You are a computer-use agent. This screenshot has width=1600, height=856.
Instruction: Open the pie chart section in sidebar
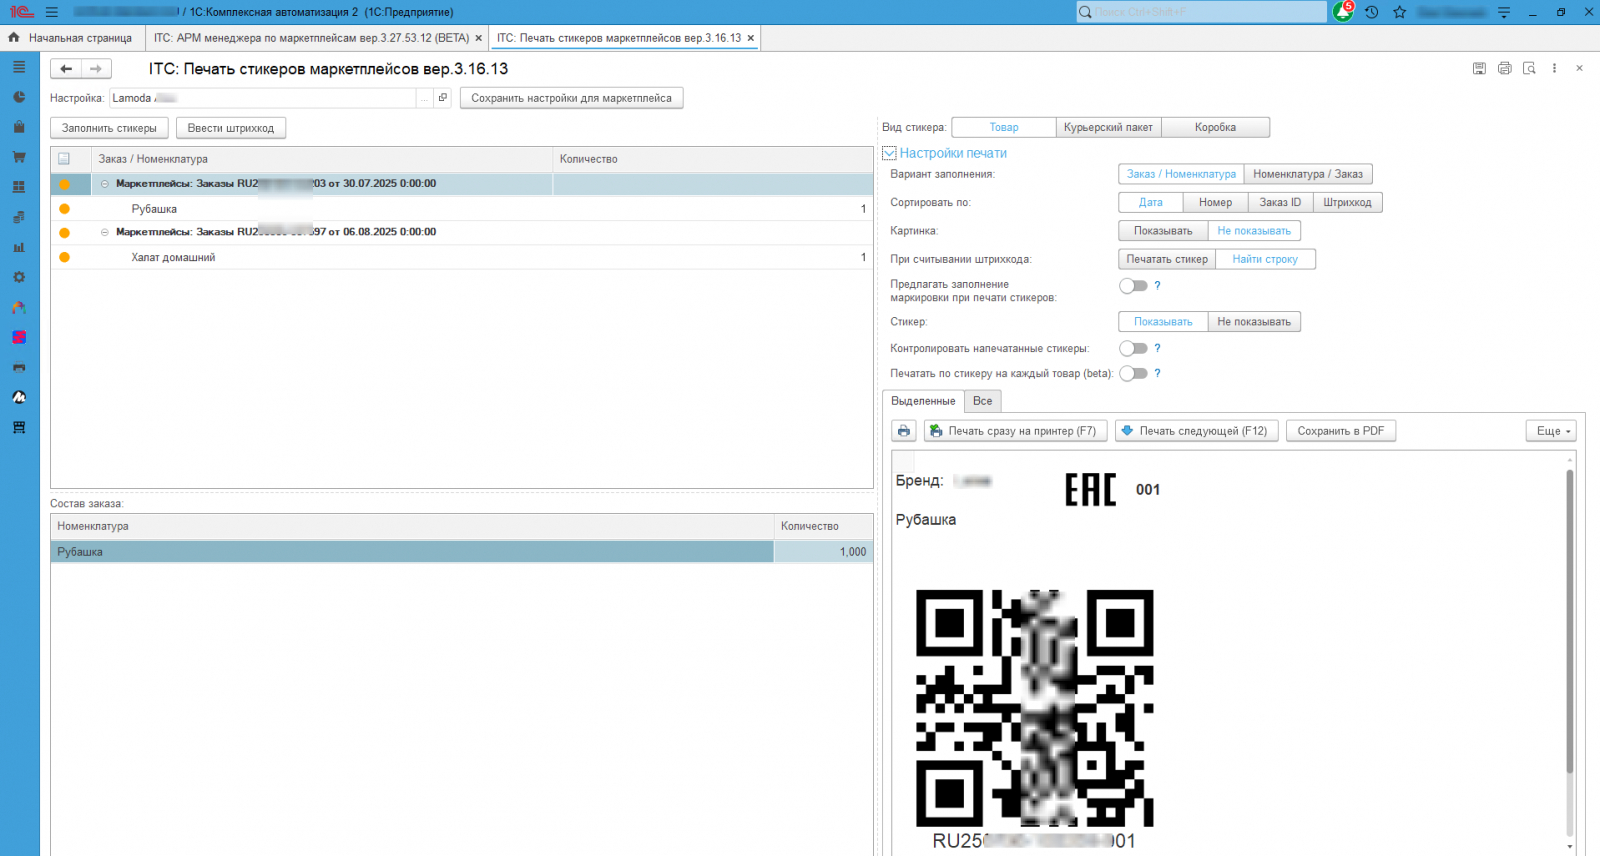click(x=19, y=97)
